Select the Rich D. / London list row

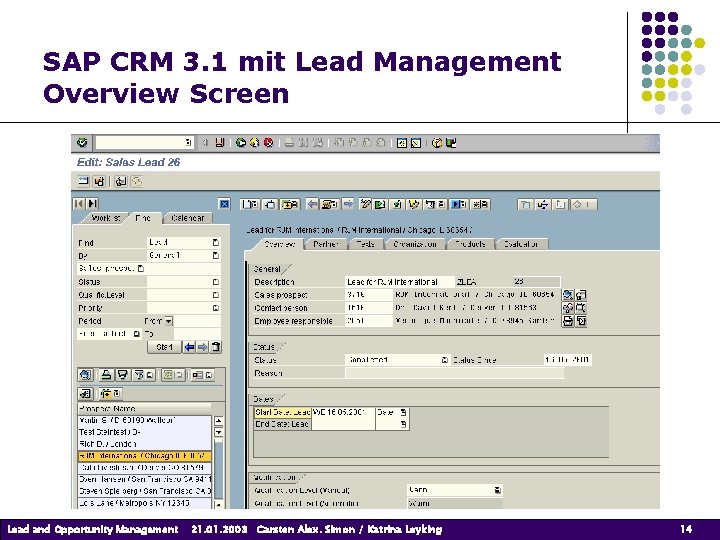tap(144, 444)
